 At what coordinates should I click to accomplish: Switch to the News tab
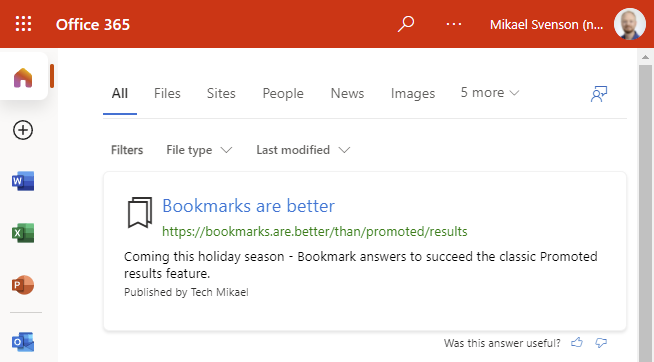347,93
